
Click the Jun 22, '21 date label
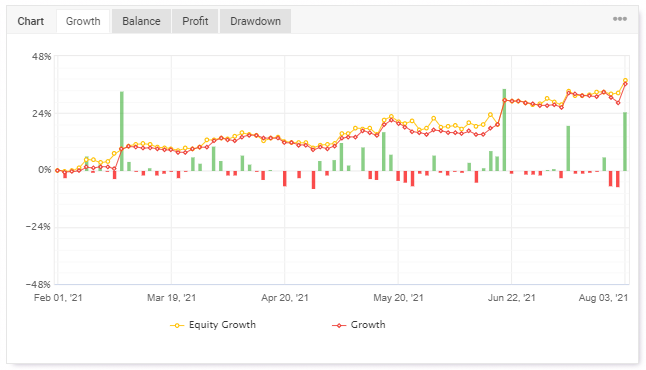pos(512,297)
